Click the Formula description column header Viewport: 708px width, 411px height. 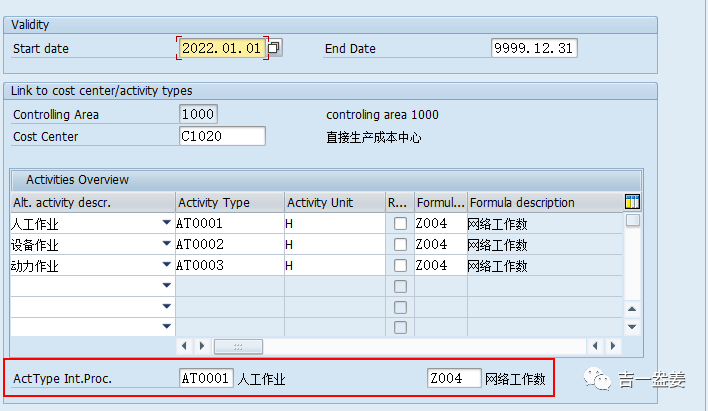point(545,202)
